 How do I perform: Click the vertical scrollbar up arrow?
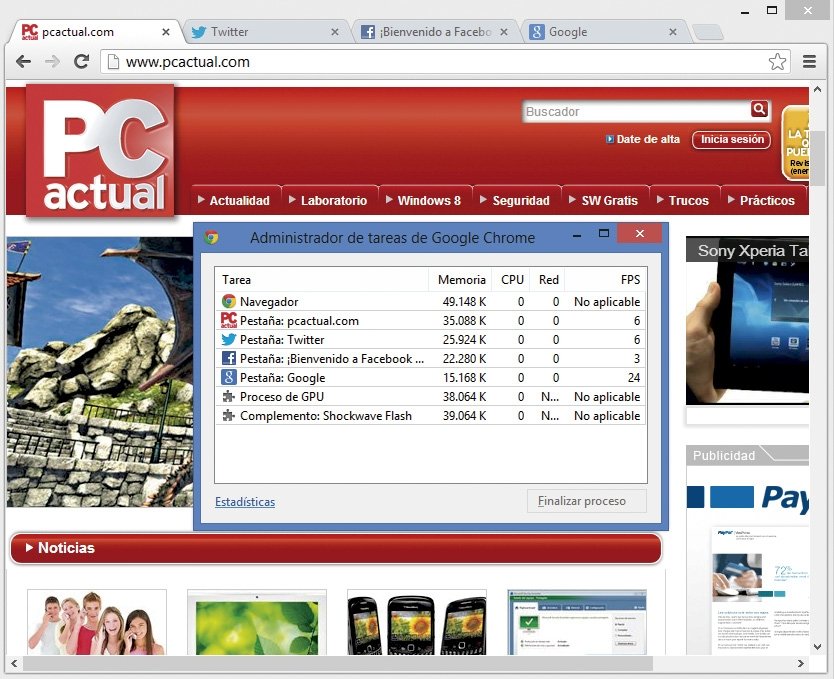point(818,89)
